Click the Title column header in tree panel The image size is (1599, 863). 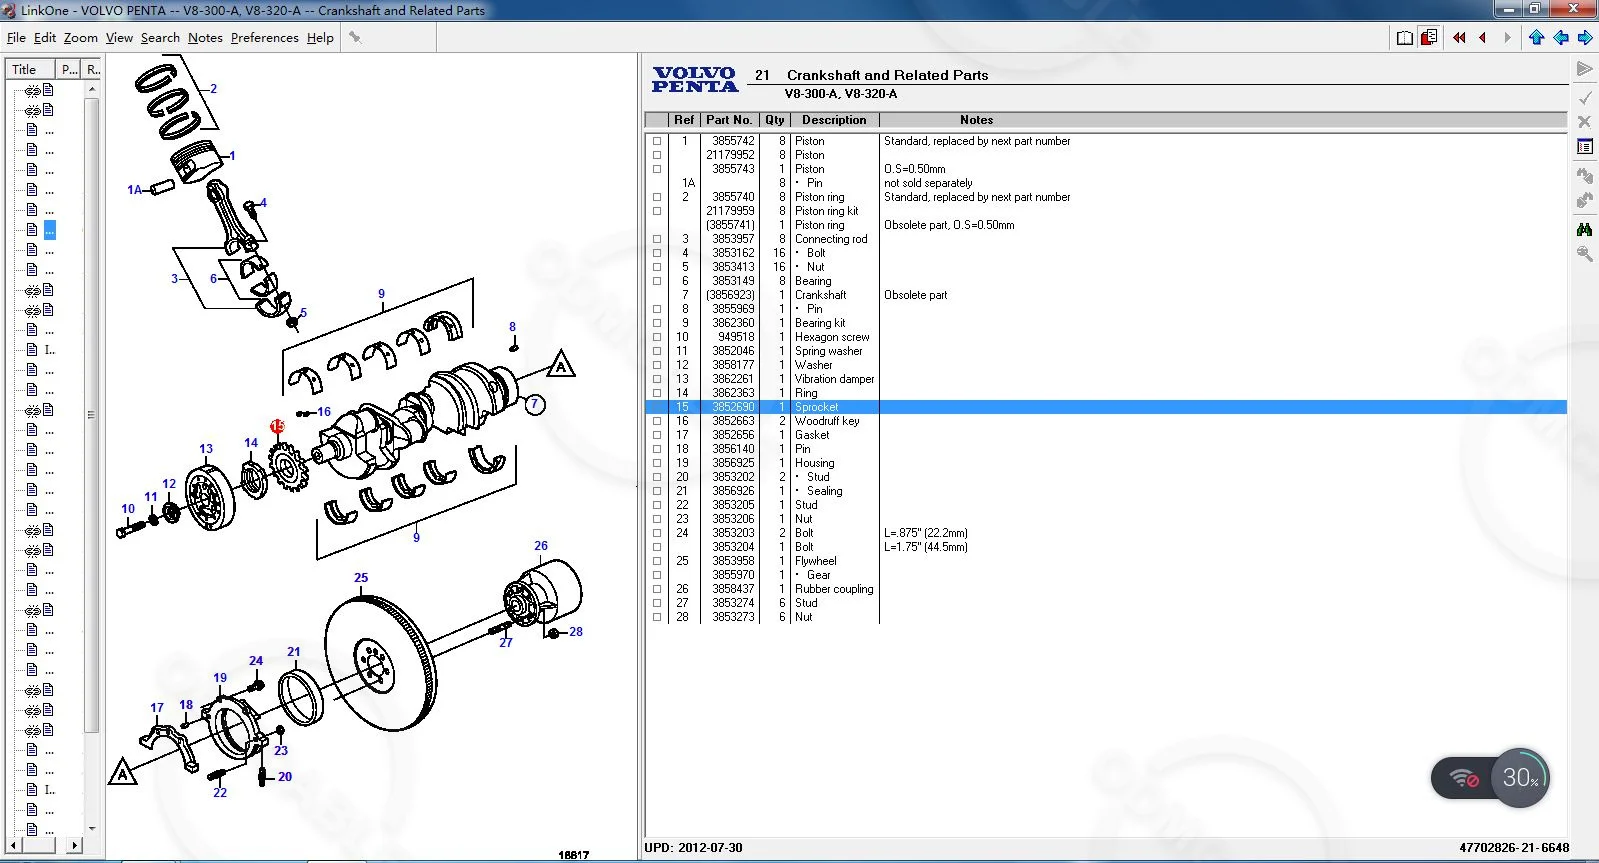(30, 69)
